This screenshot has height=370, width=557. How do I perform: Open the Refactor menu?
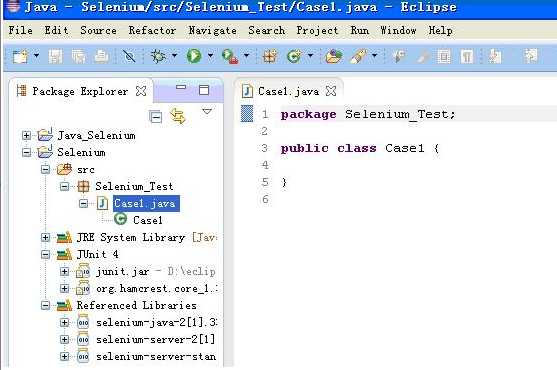point(152,31)
